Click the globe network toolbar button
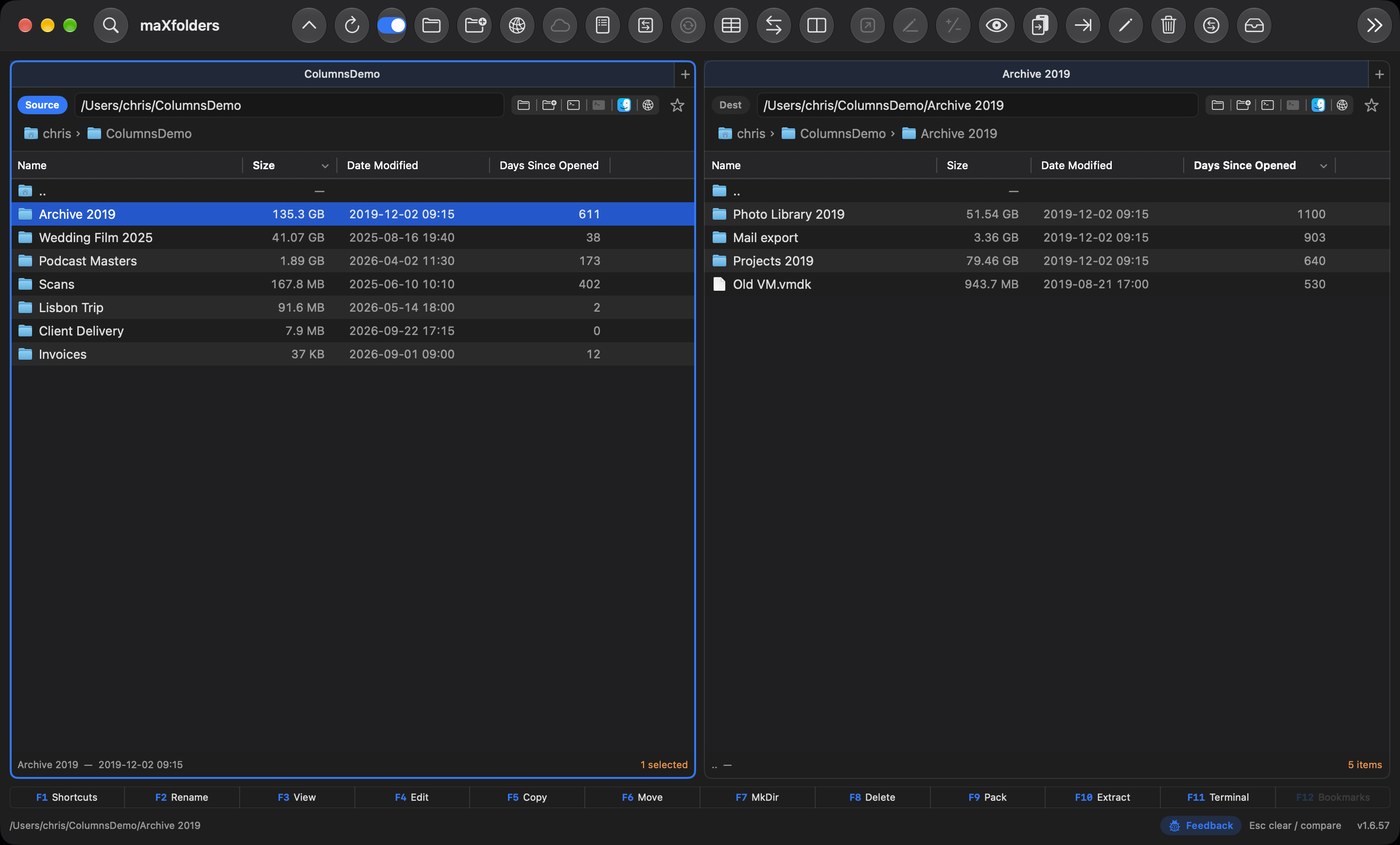 coord(517,25)
